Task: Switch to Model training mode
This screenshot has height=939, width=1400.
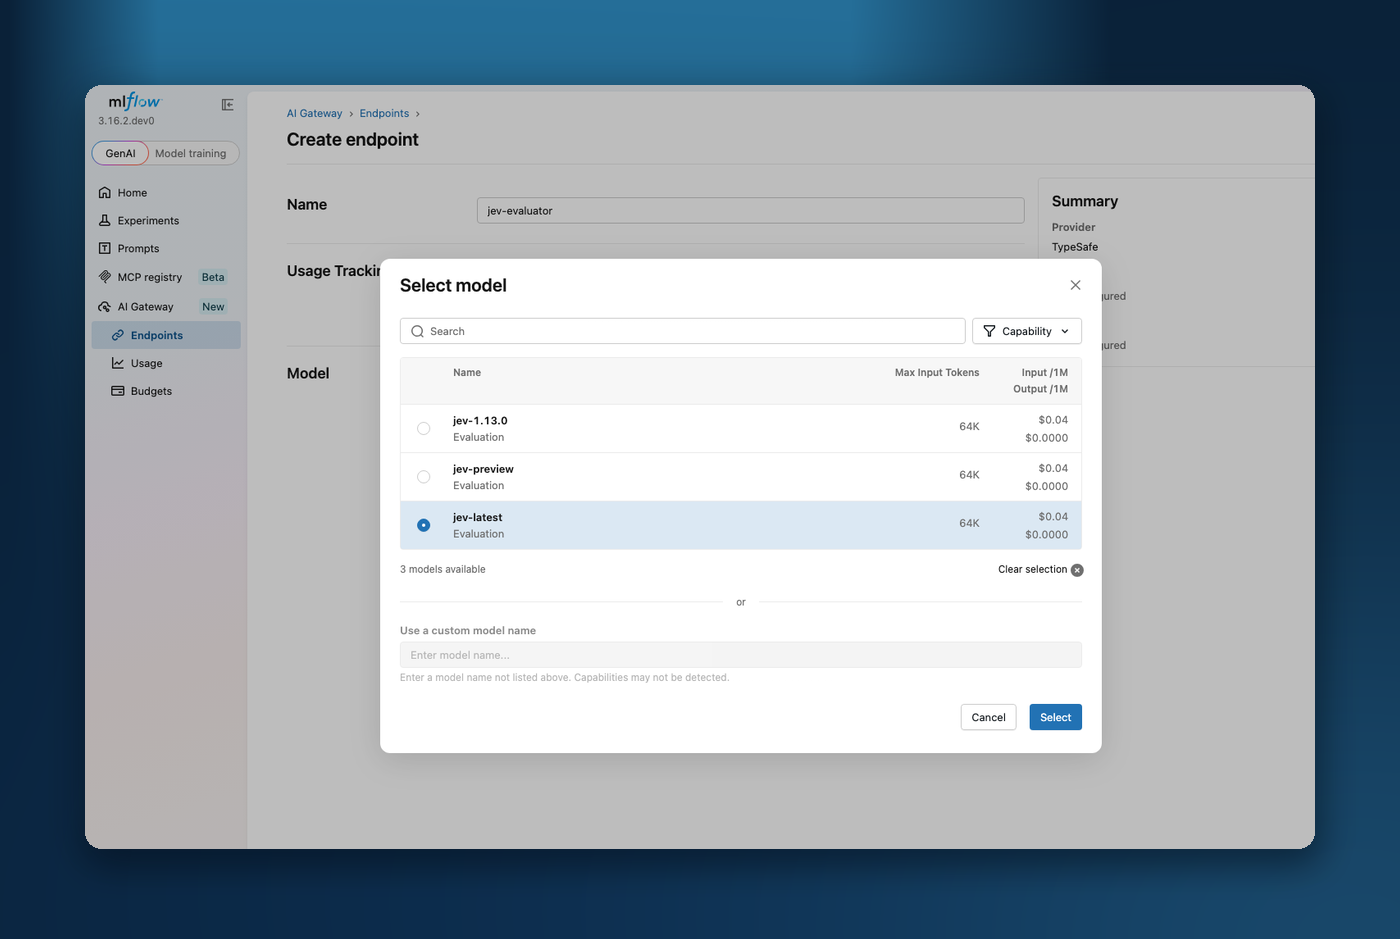Action: (x=191, y=153)
